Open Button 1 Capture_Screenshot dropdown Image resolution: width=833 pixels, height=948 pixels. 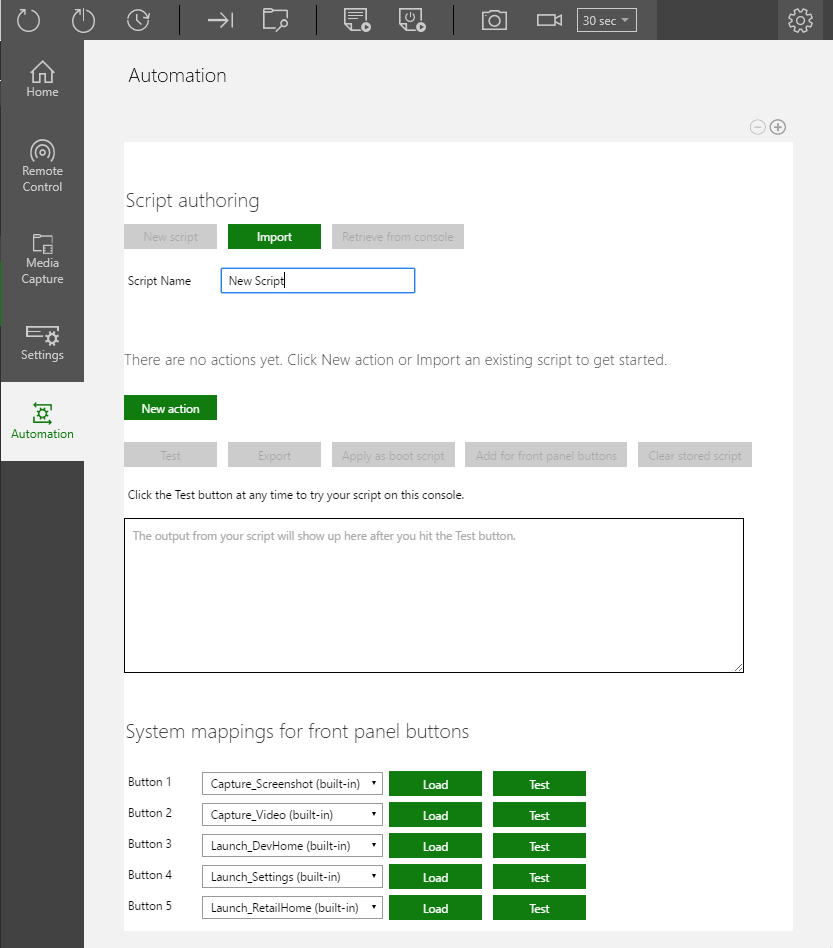point(293,784)
